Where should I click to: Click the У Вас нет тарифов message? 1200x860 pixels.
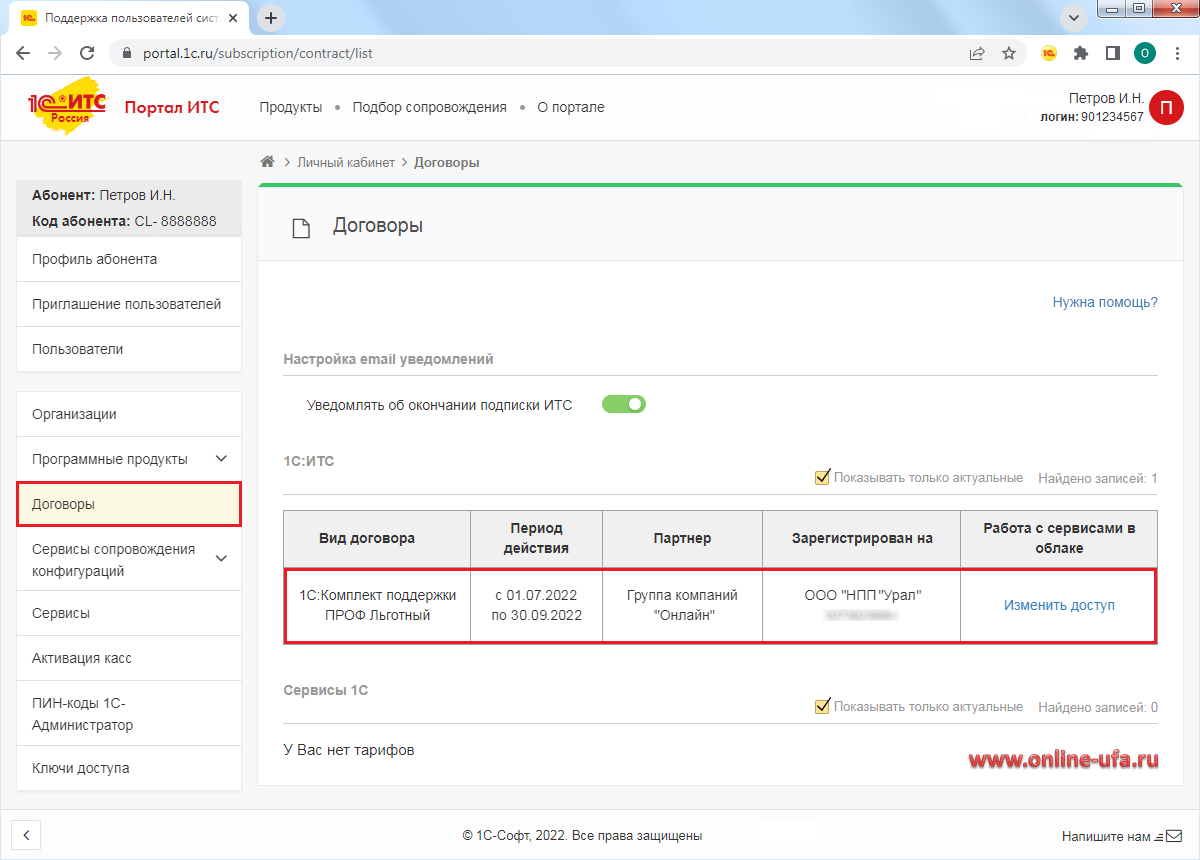349,750
